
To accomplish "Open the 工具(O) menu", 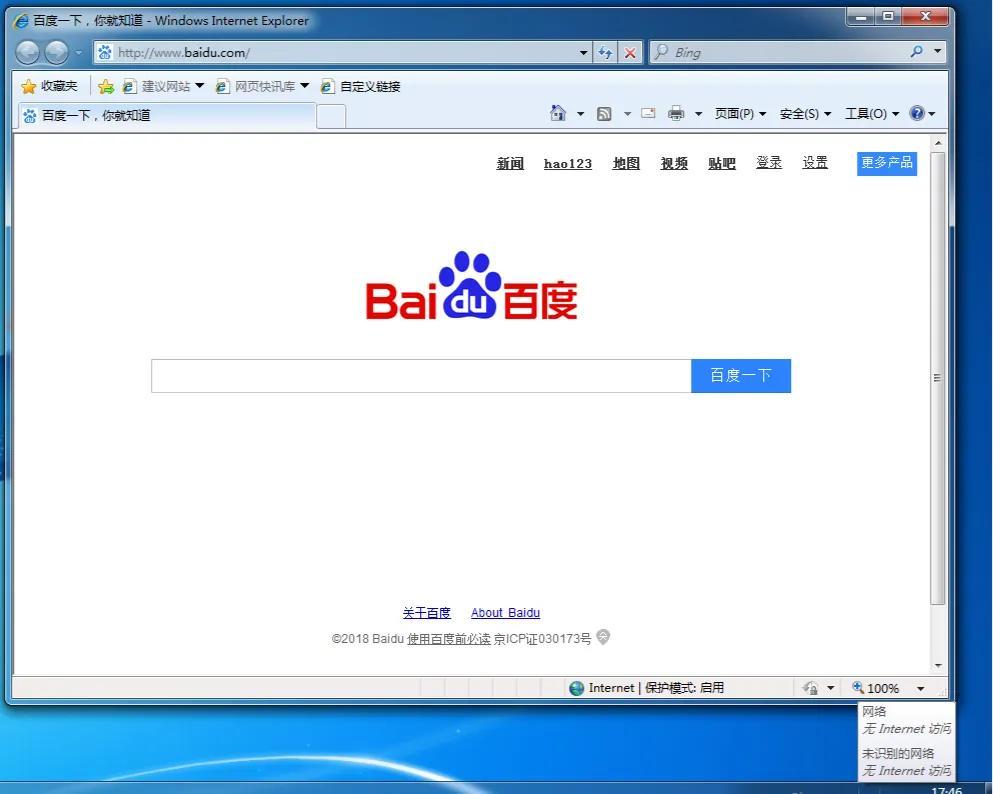I will [x=872, y=114].
